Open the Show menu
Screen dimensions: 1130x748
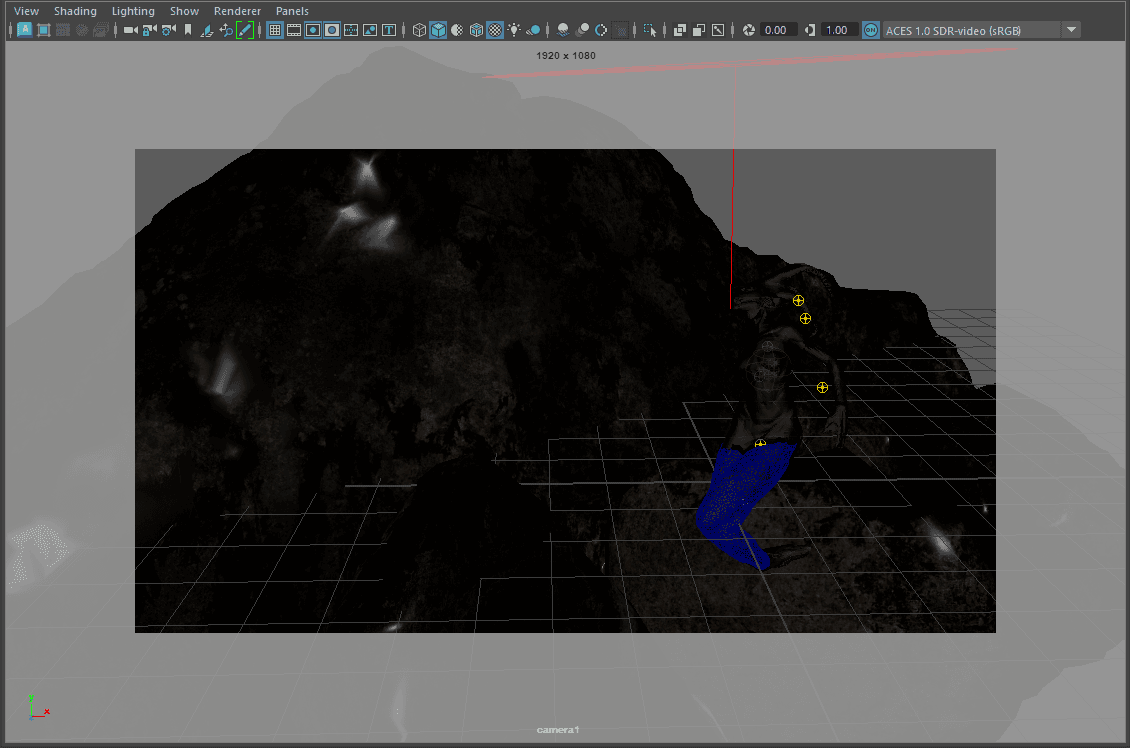point(184,11)
